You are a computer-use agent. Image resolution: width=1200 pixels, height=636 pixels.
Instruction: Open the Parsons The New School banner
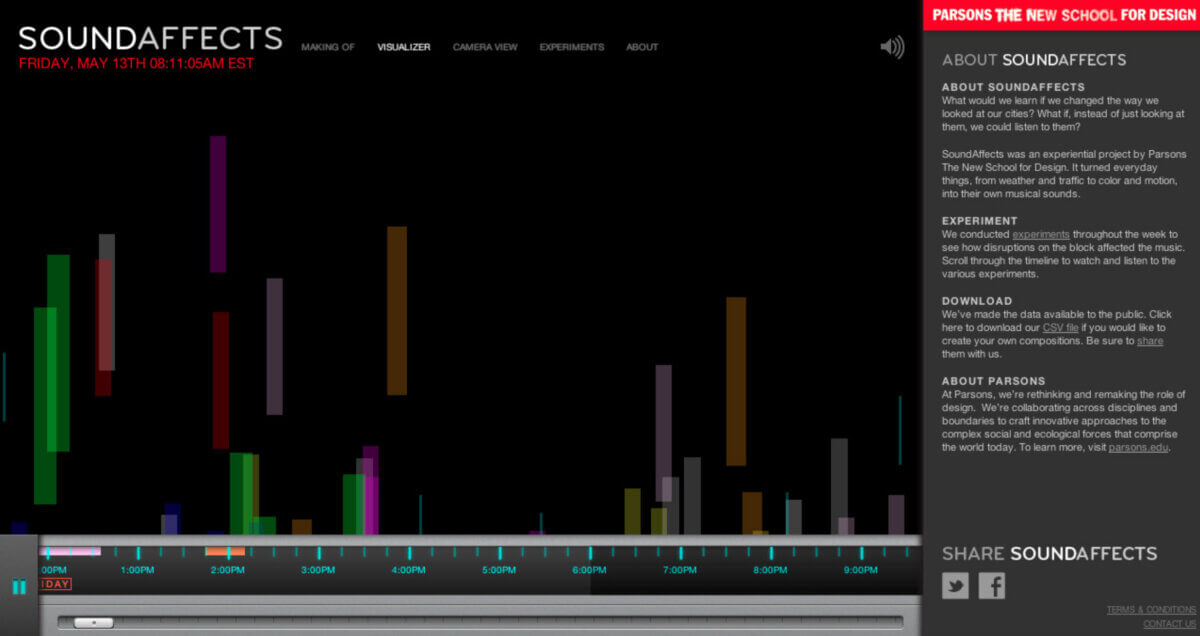click(x=1061, y=15)
